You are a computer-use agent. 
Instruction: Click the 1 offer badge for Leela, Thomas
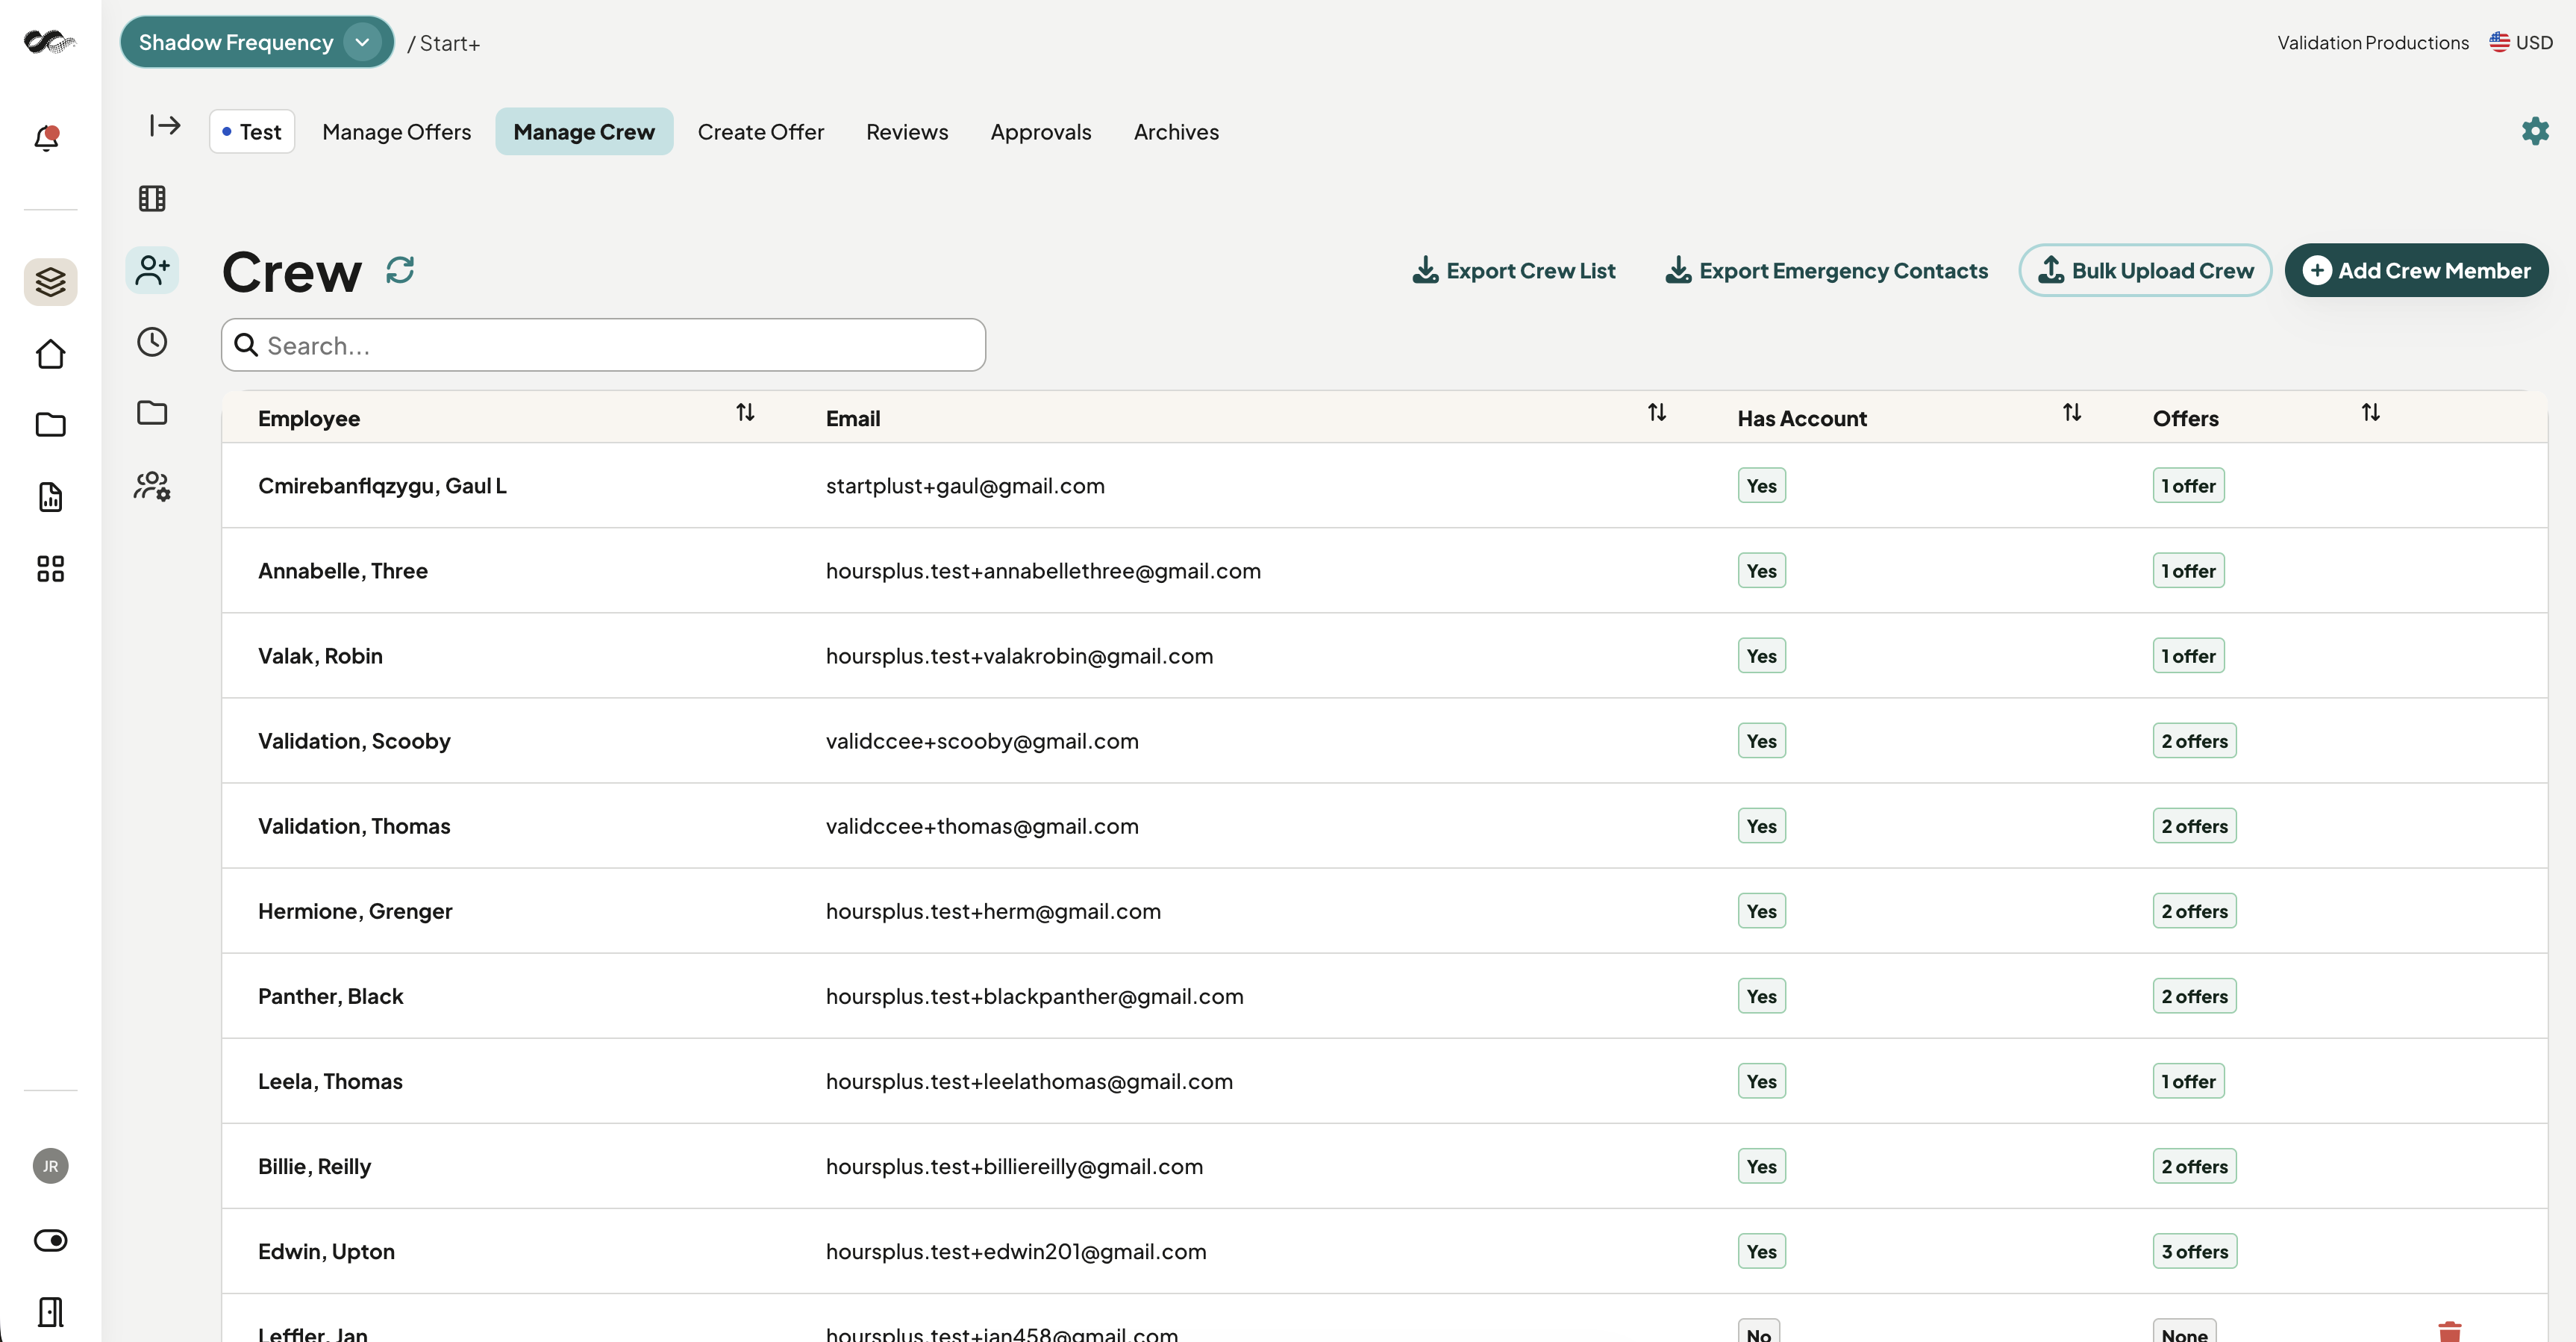coord(2188,1080)
